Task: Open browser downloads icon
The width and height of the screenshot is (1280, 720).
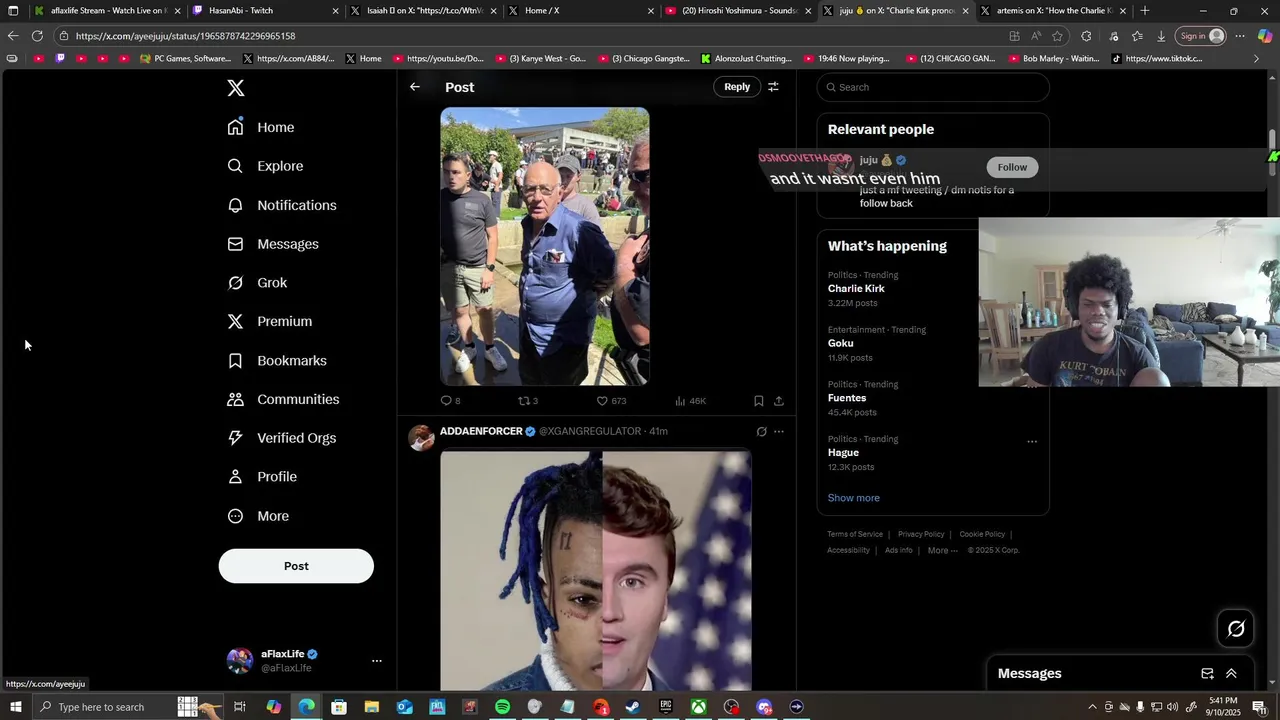Action: tap(1161, 36)
